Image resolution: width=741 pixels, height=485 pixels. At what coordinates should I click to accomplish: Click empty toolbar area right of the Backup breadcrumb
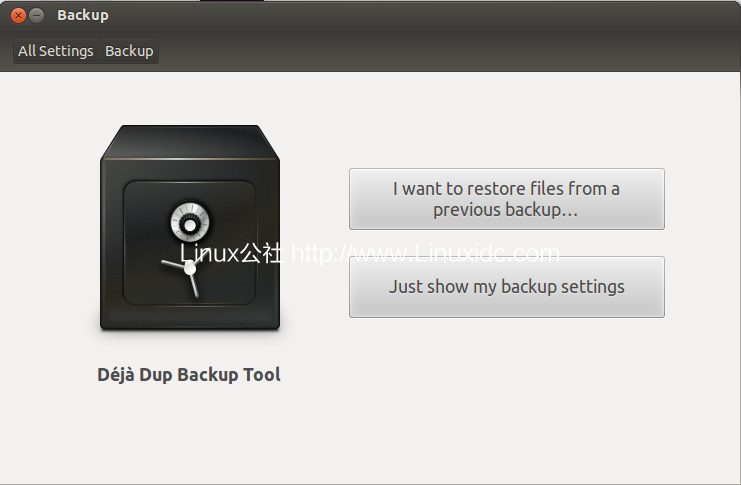pos(450,51)
